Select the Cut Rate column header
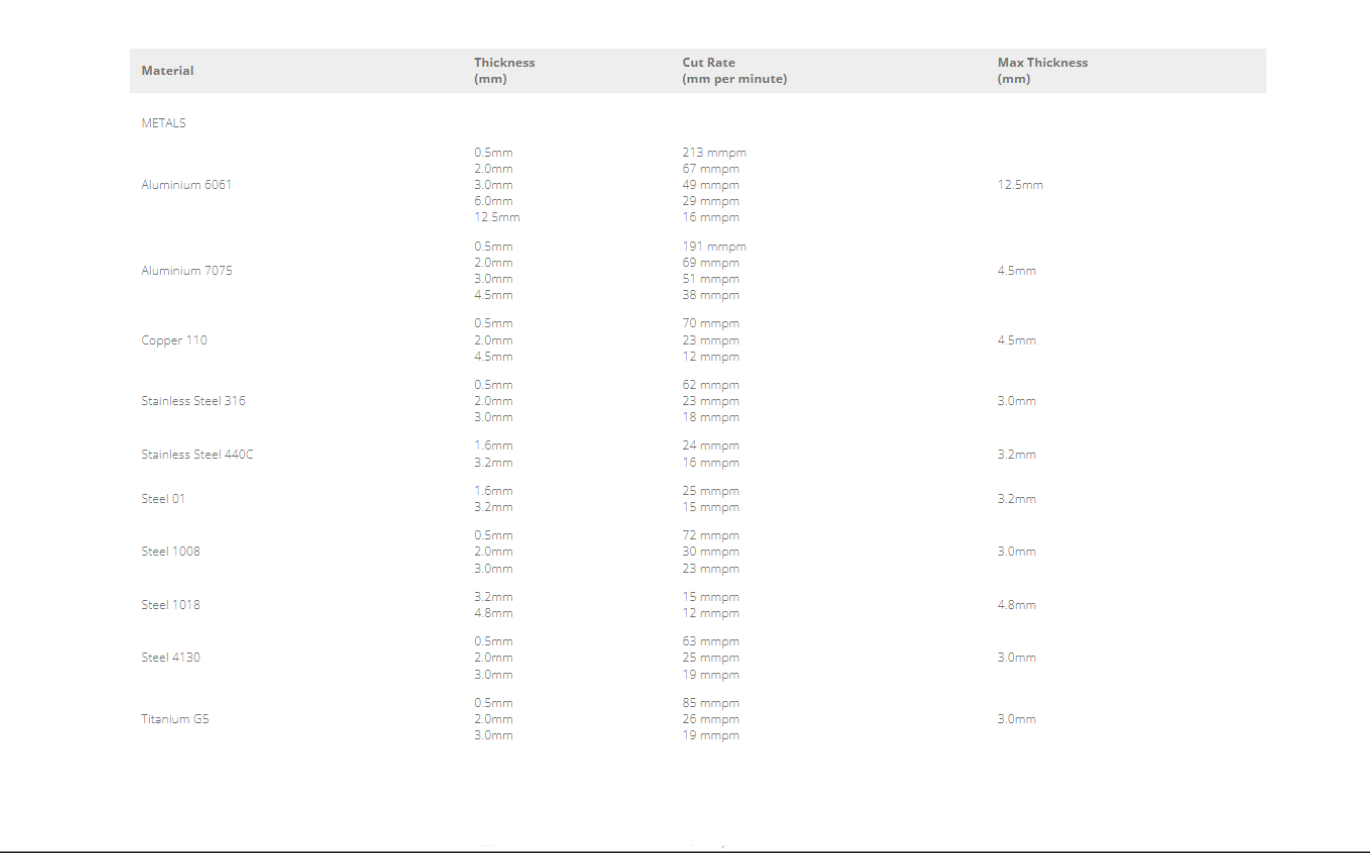The height and width of the screenshot is (853, 1370). pos(734,70)
